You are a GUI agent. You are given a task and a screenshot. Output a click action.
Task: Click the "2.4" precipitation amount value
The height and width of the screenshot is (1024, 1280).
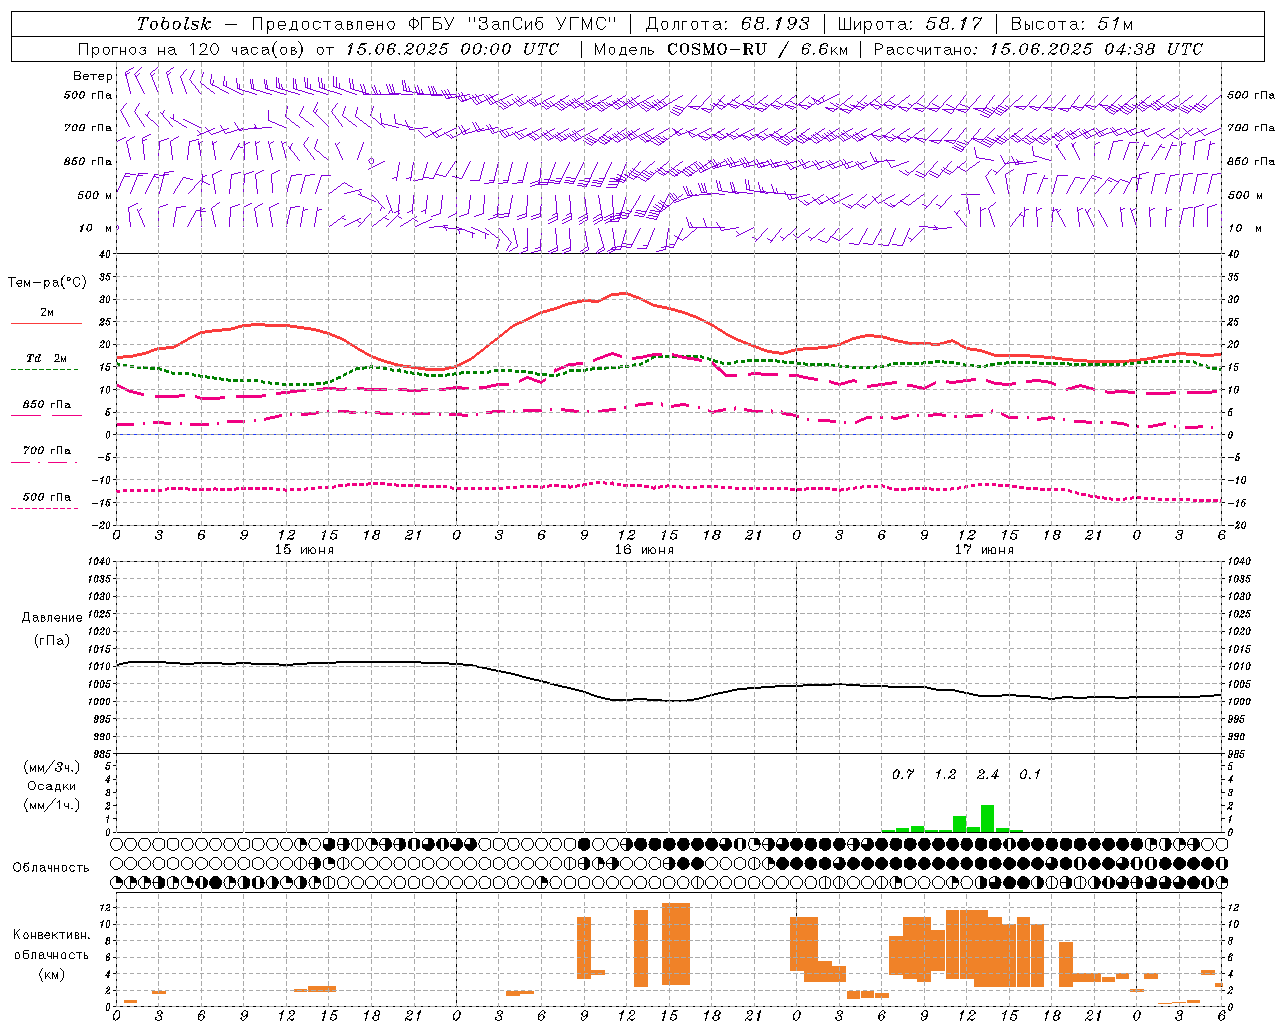[x=988, y=775]
